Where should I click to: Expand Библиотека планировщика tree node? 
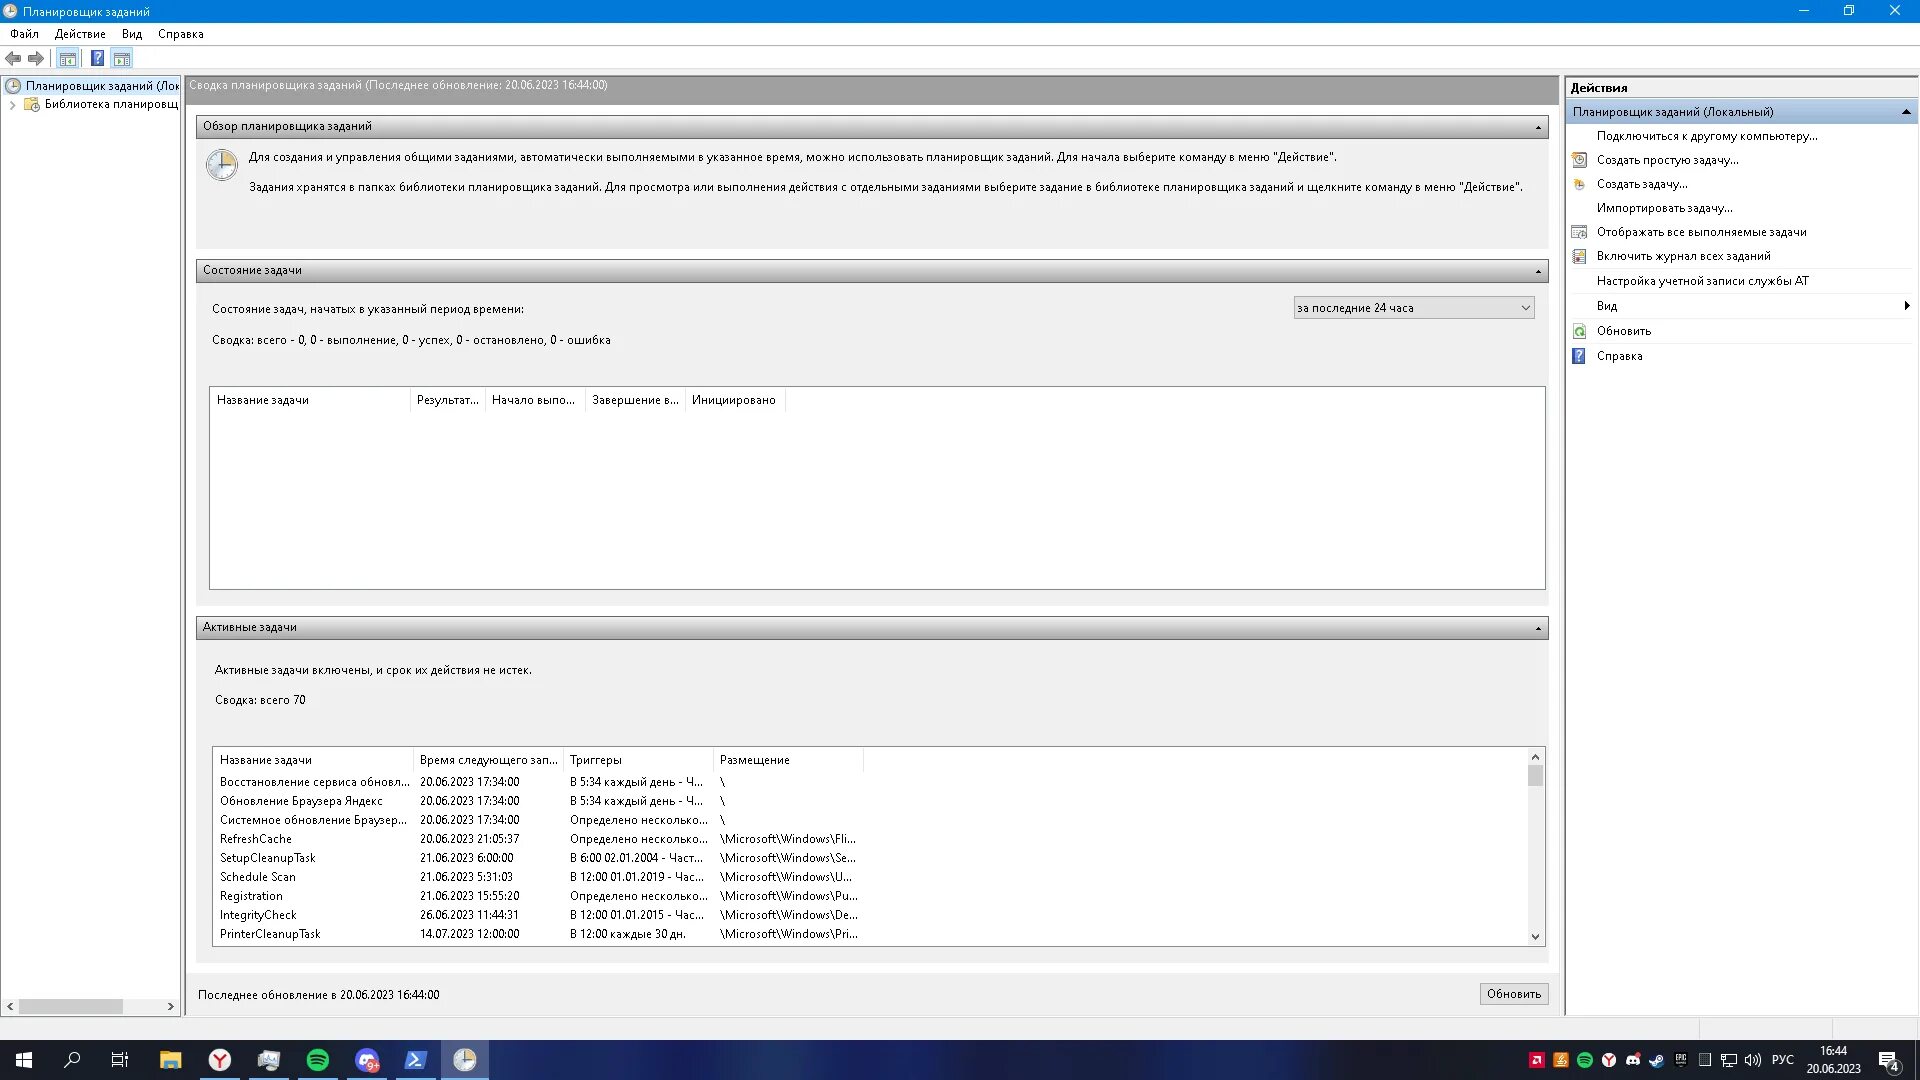[x=12, y=105]
